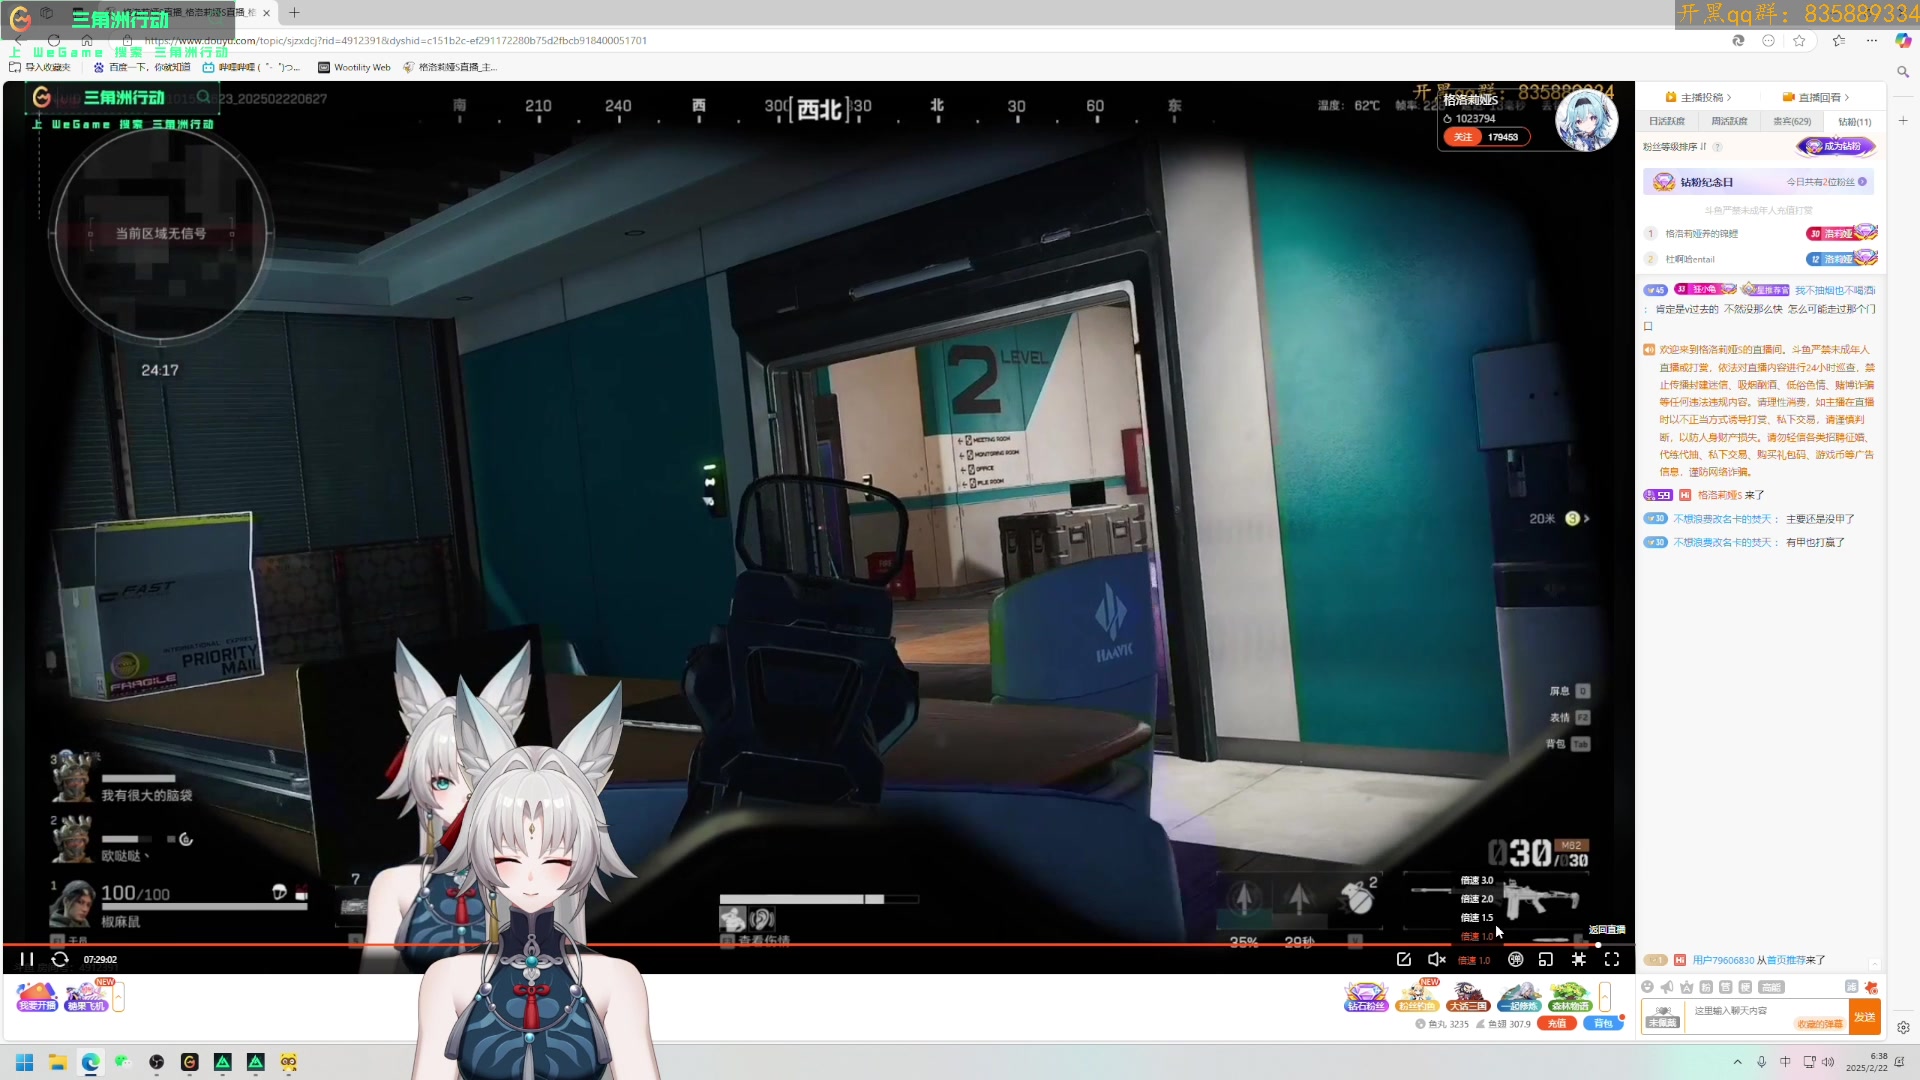Click the progress bar end handle
This screenshot has width=1920, height=1080.
point(1598,944)
